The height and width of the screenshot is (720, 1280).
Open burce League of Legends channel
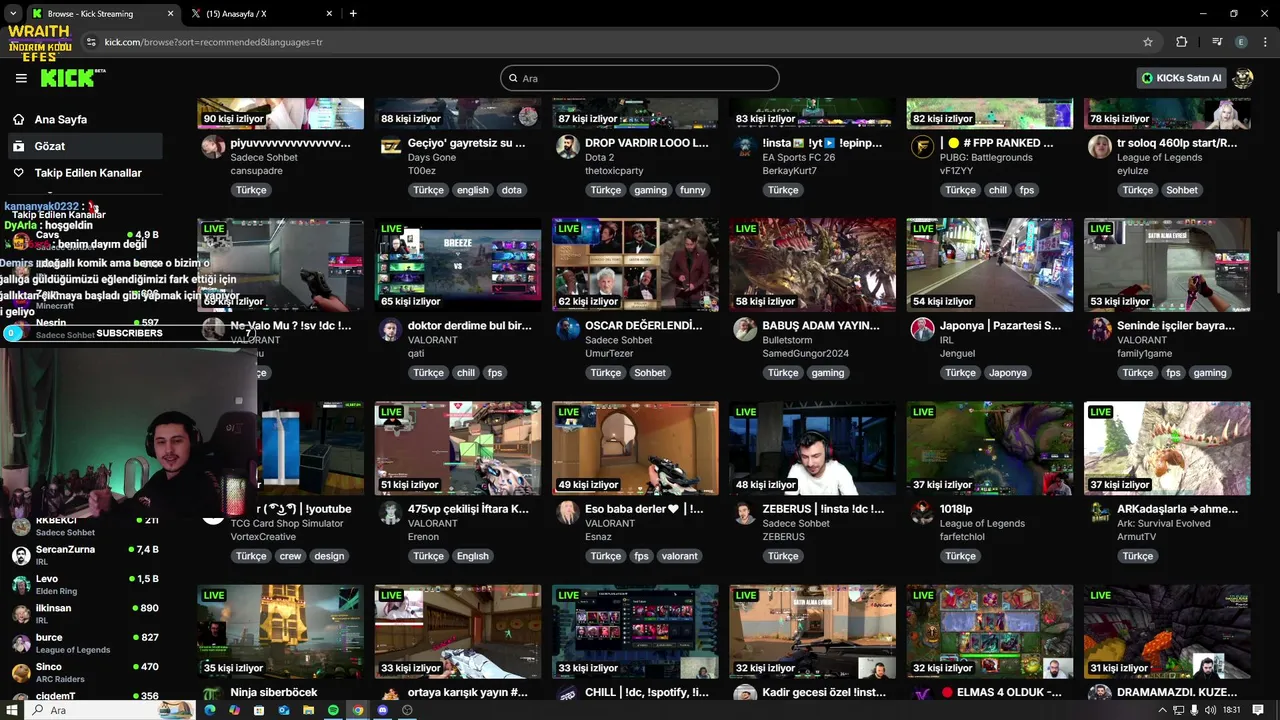85,643
